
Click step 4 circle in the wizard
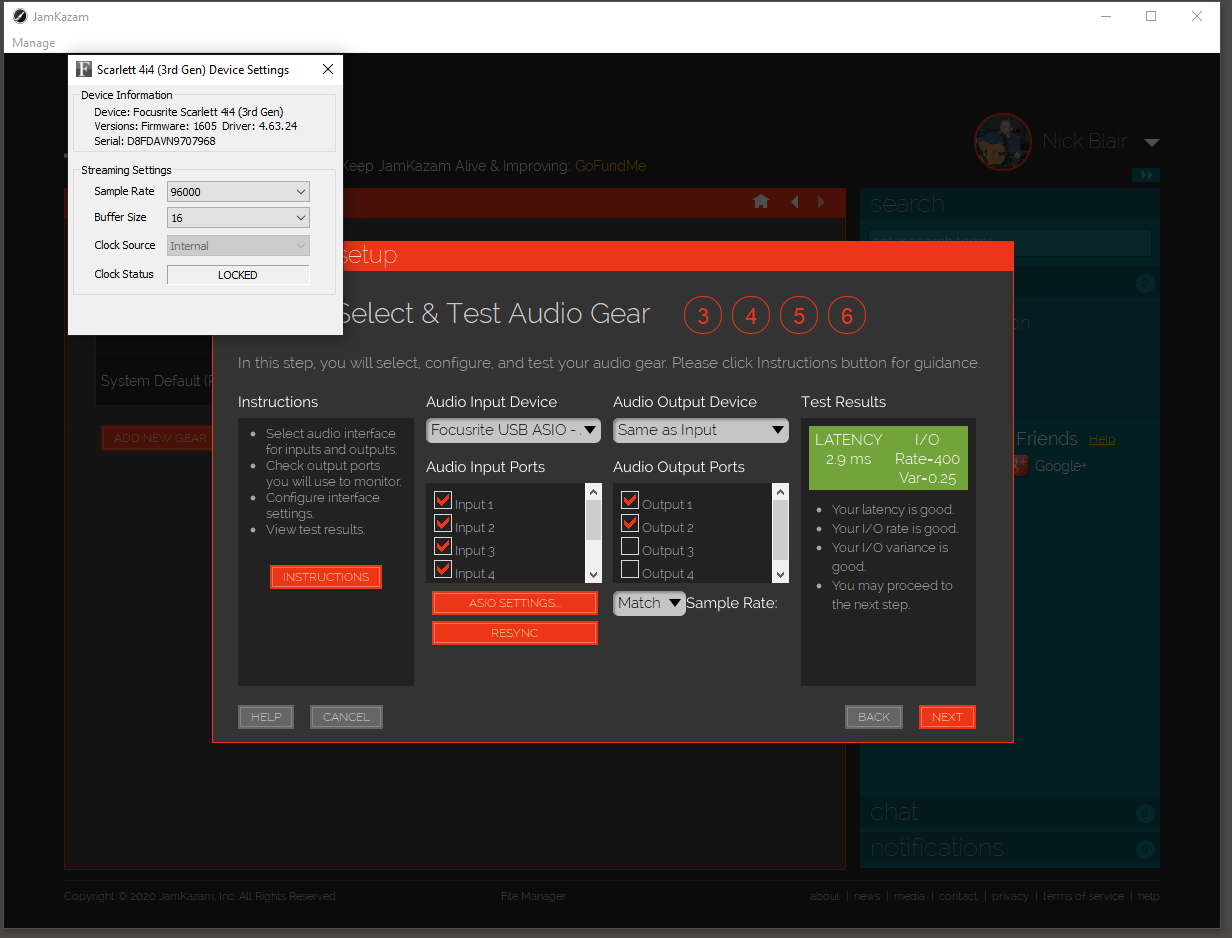click(751, 316)
